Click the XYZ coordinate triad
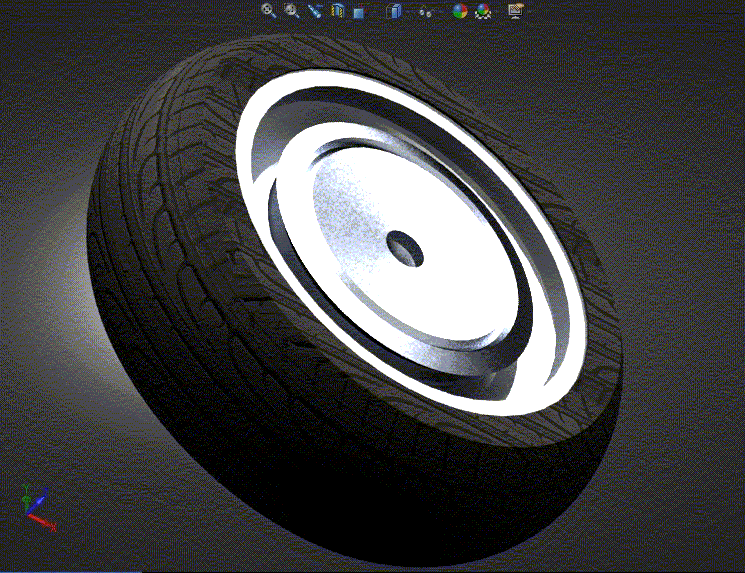Screen dimensions: 745x573 tap(38, 507)
